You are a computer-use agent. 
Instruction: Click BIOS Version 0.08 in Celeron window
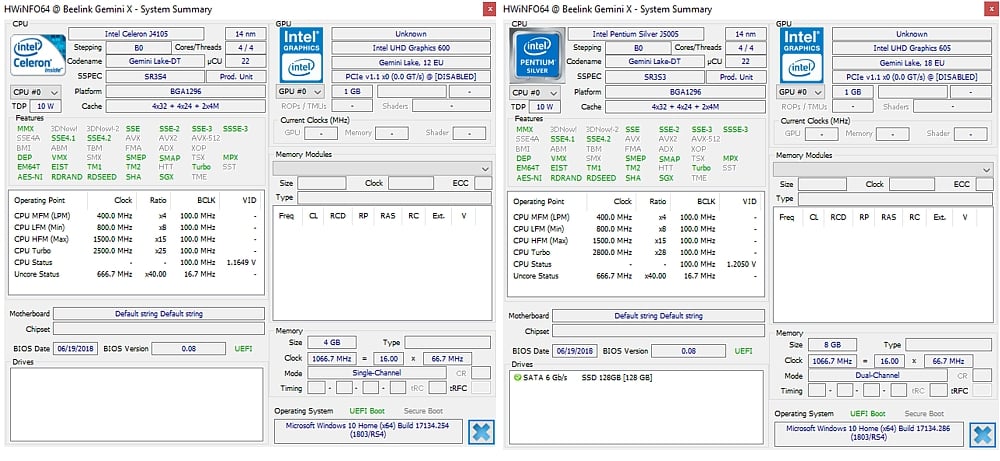(189, 349)
